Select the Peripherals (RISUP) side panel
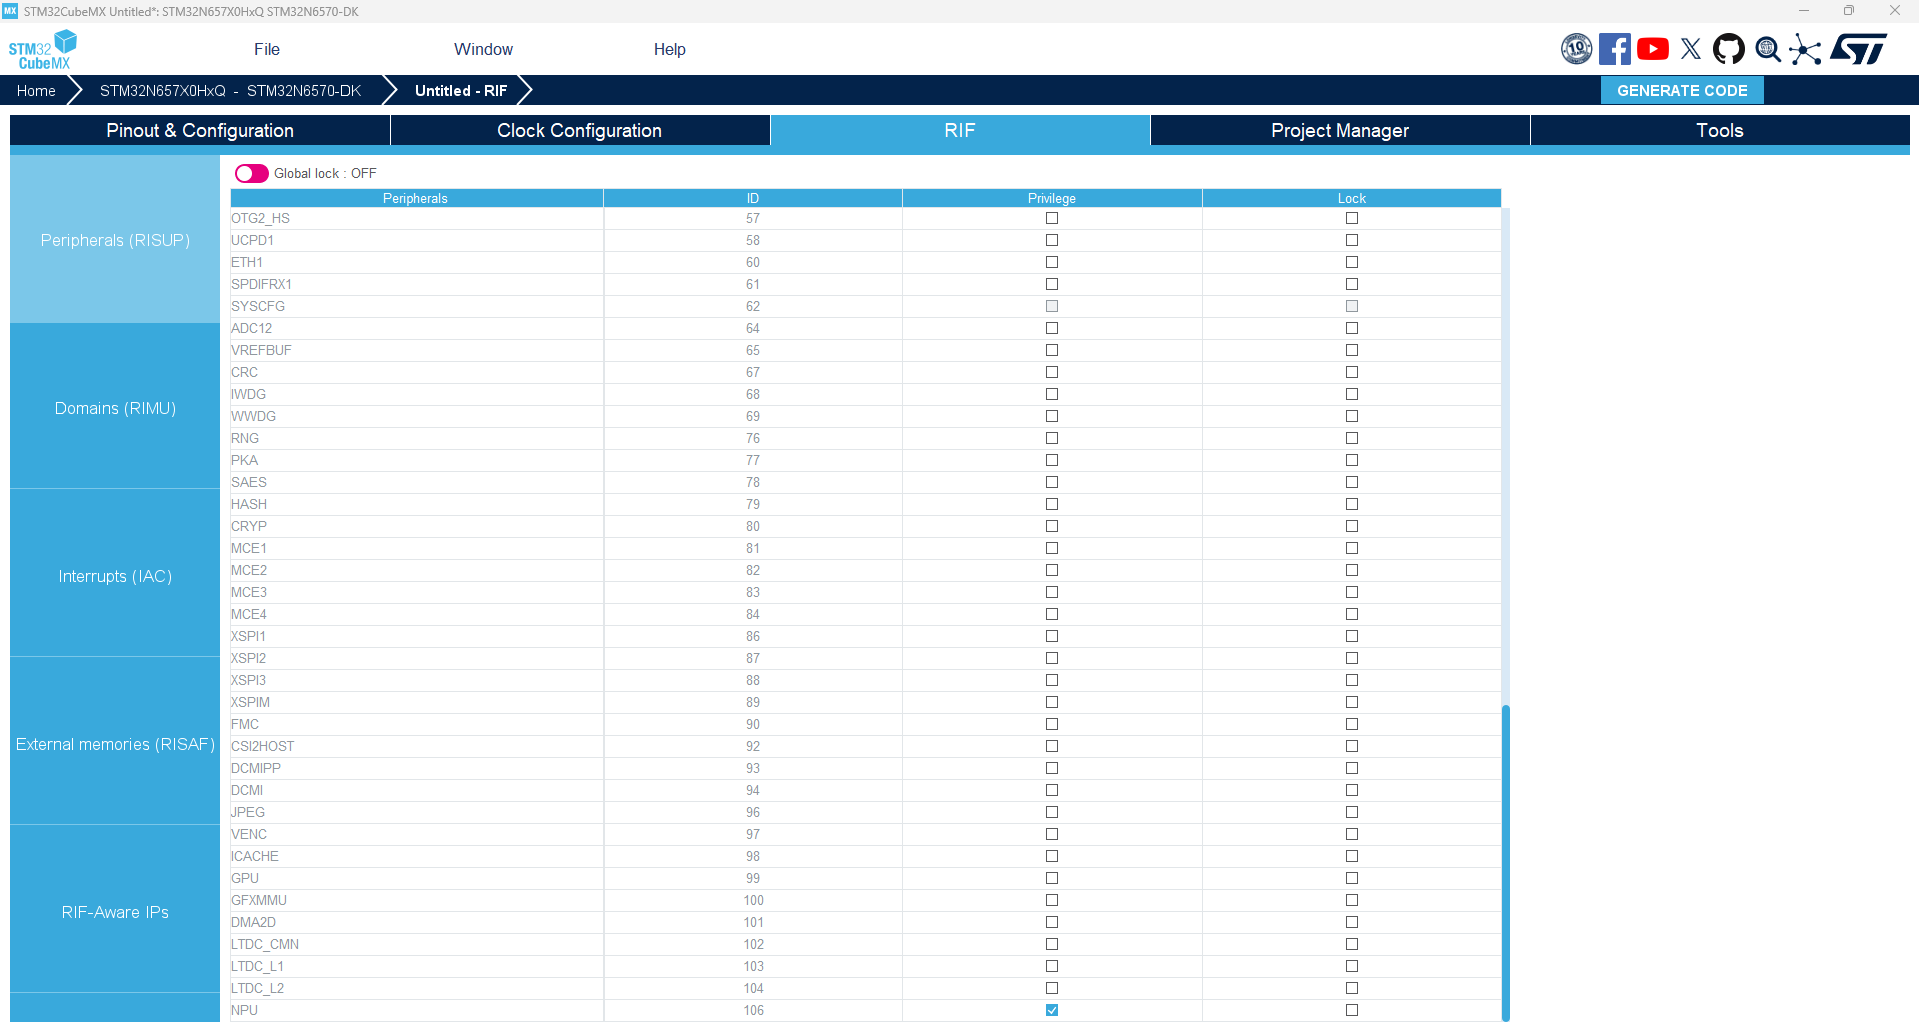Image resolution: width=1919 pixels, height=1027 pixels. click(x=115, y=240)
